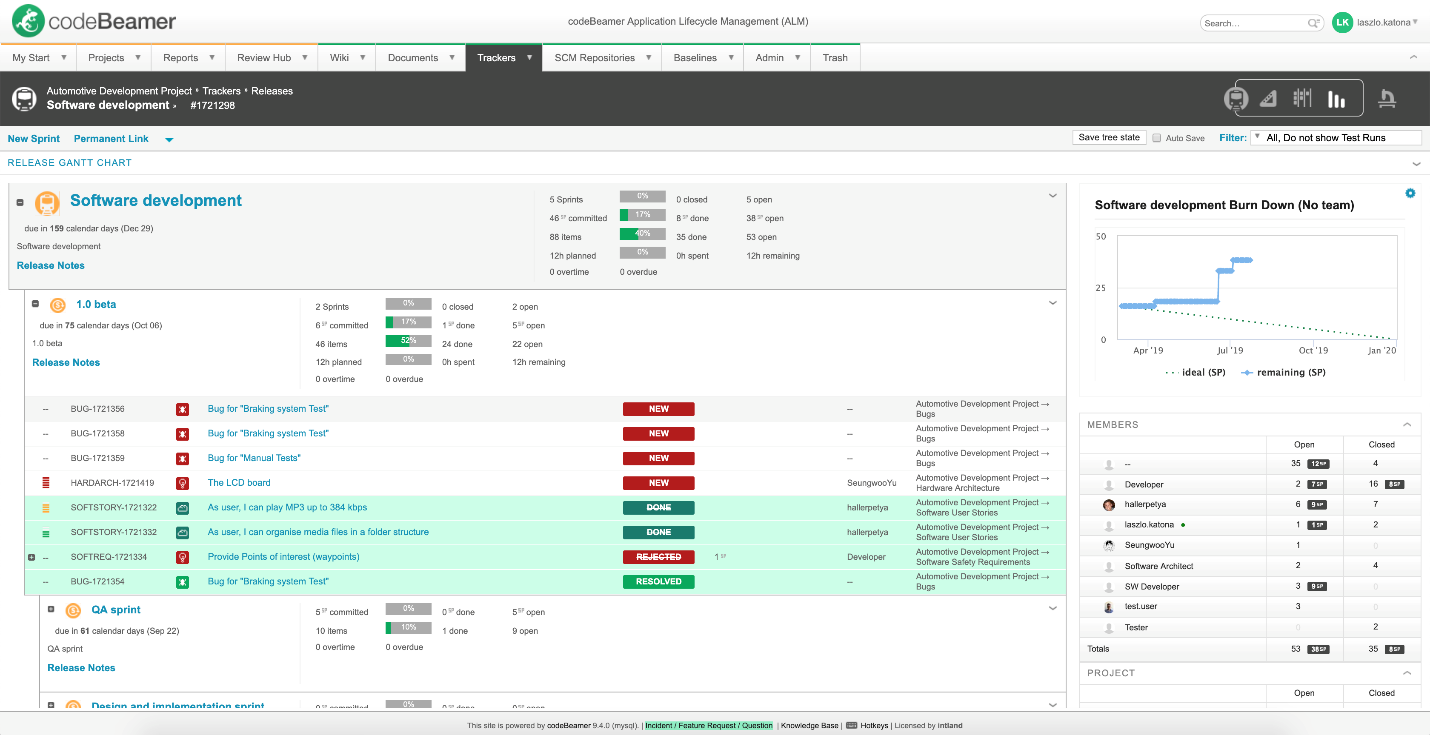Click the QA sprint 10% progress bar
The image size is (1430, 735).
tap(408, 628)
